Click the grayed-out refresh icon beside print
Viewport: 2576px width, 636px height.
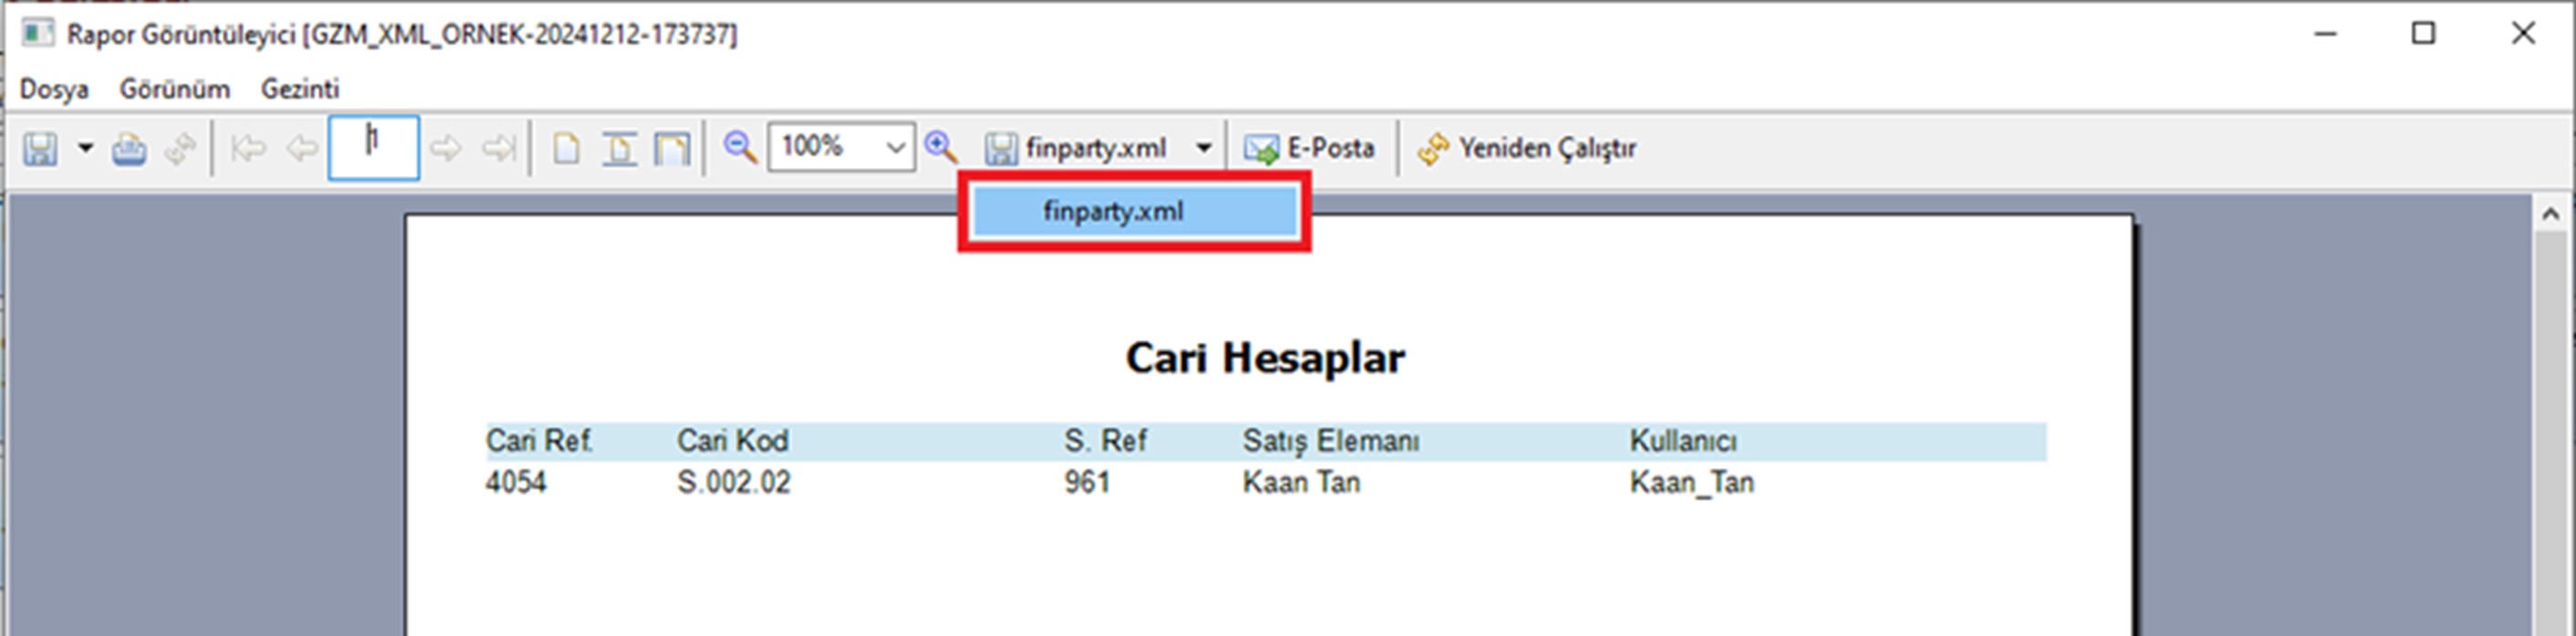click(x=181, y=149)
